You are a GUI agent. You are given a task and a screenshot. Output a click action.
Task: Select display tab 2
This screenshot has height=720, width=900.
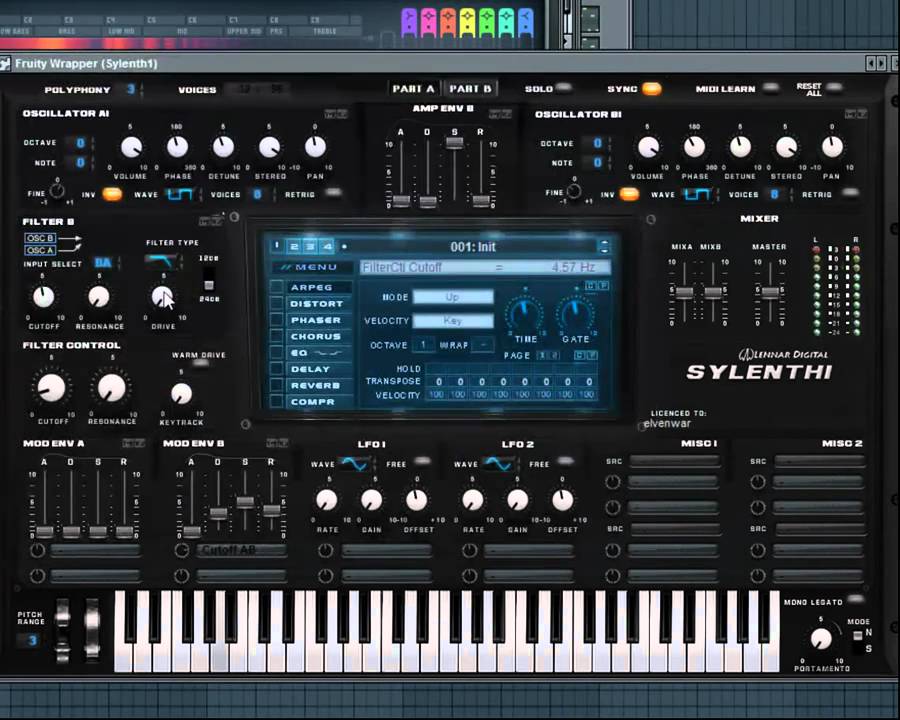pos(294,246)
